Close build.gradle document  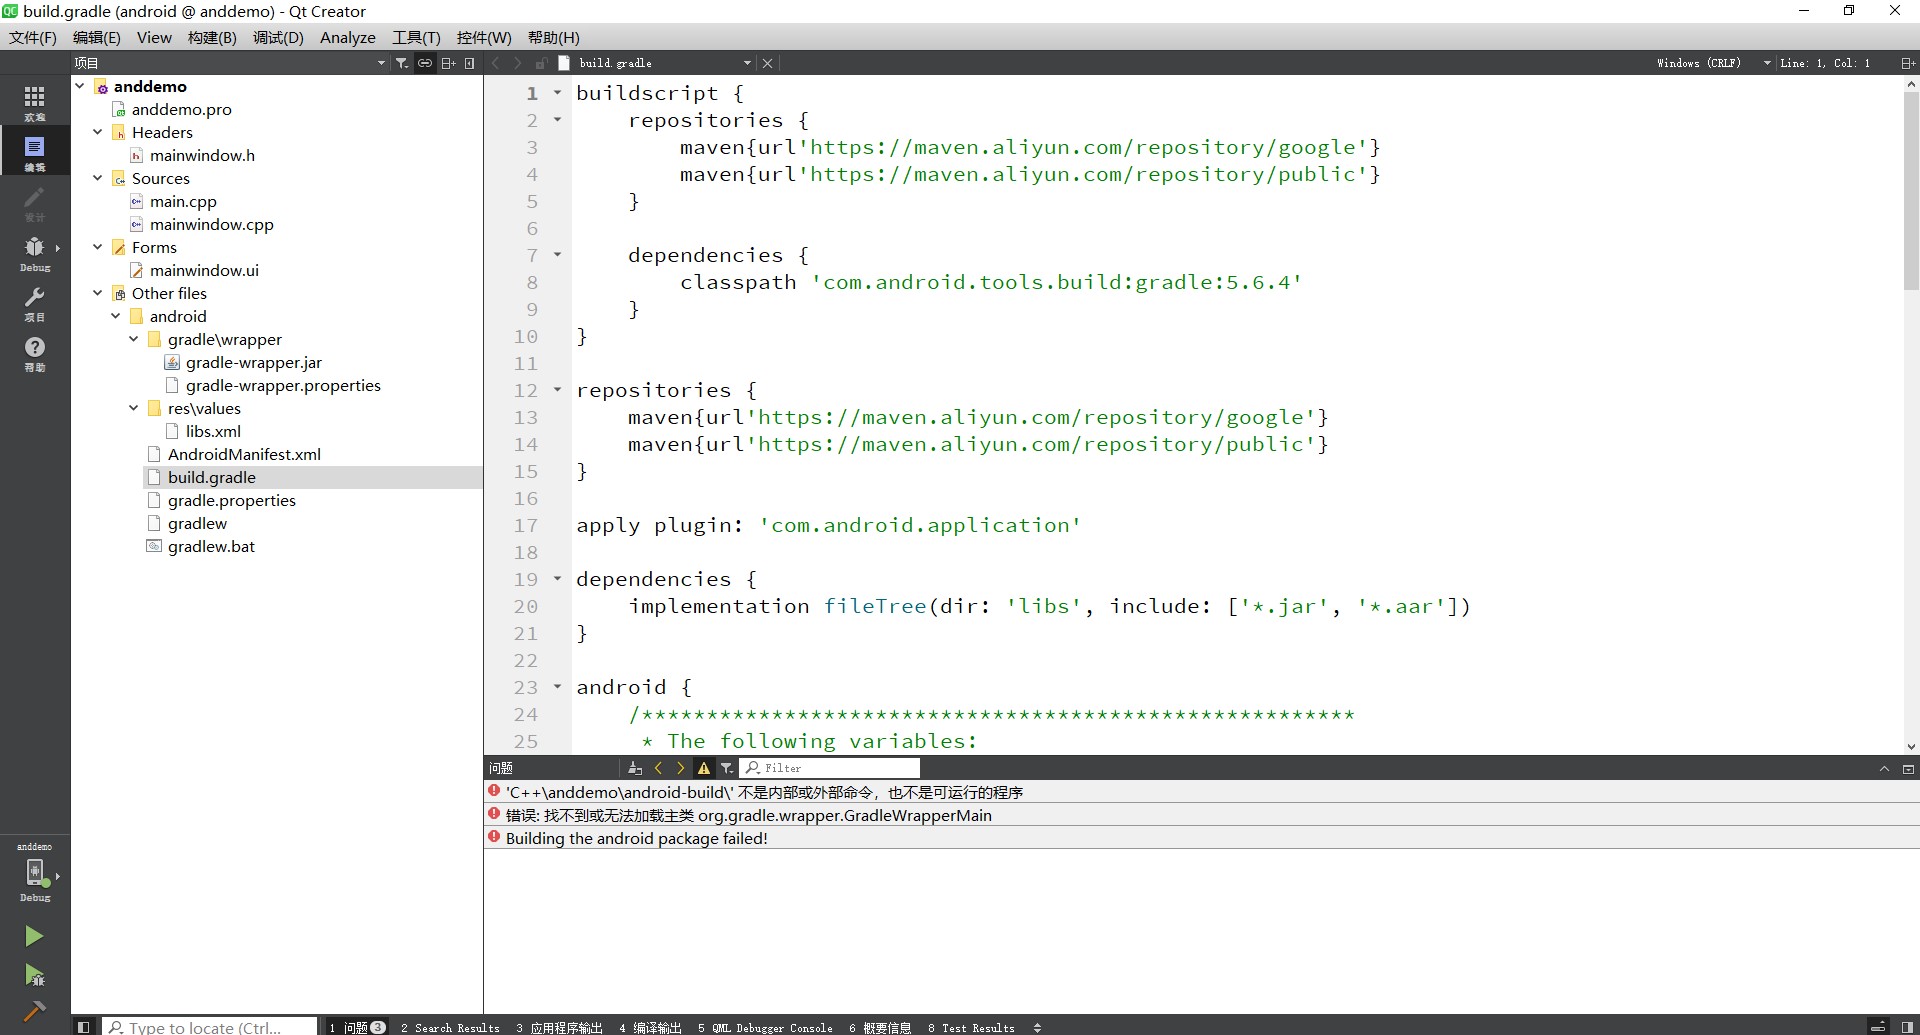click(x=767, y=63)
